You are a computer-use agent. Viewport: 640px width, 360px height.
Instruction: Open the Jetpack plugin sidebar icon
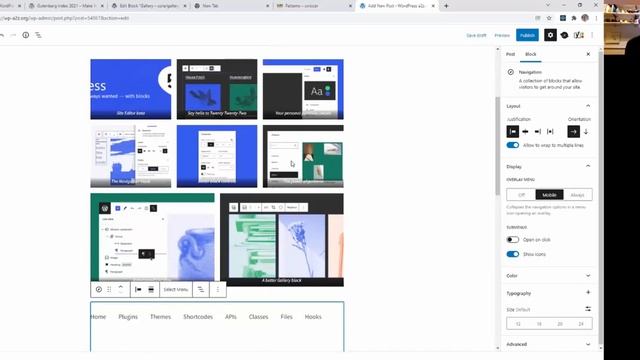[564, 35]
